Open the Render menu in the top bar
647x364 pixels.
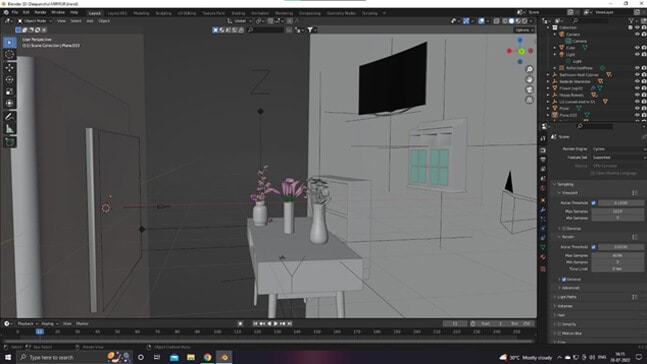point(40,12)
